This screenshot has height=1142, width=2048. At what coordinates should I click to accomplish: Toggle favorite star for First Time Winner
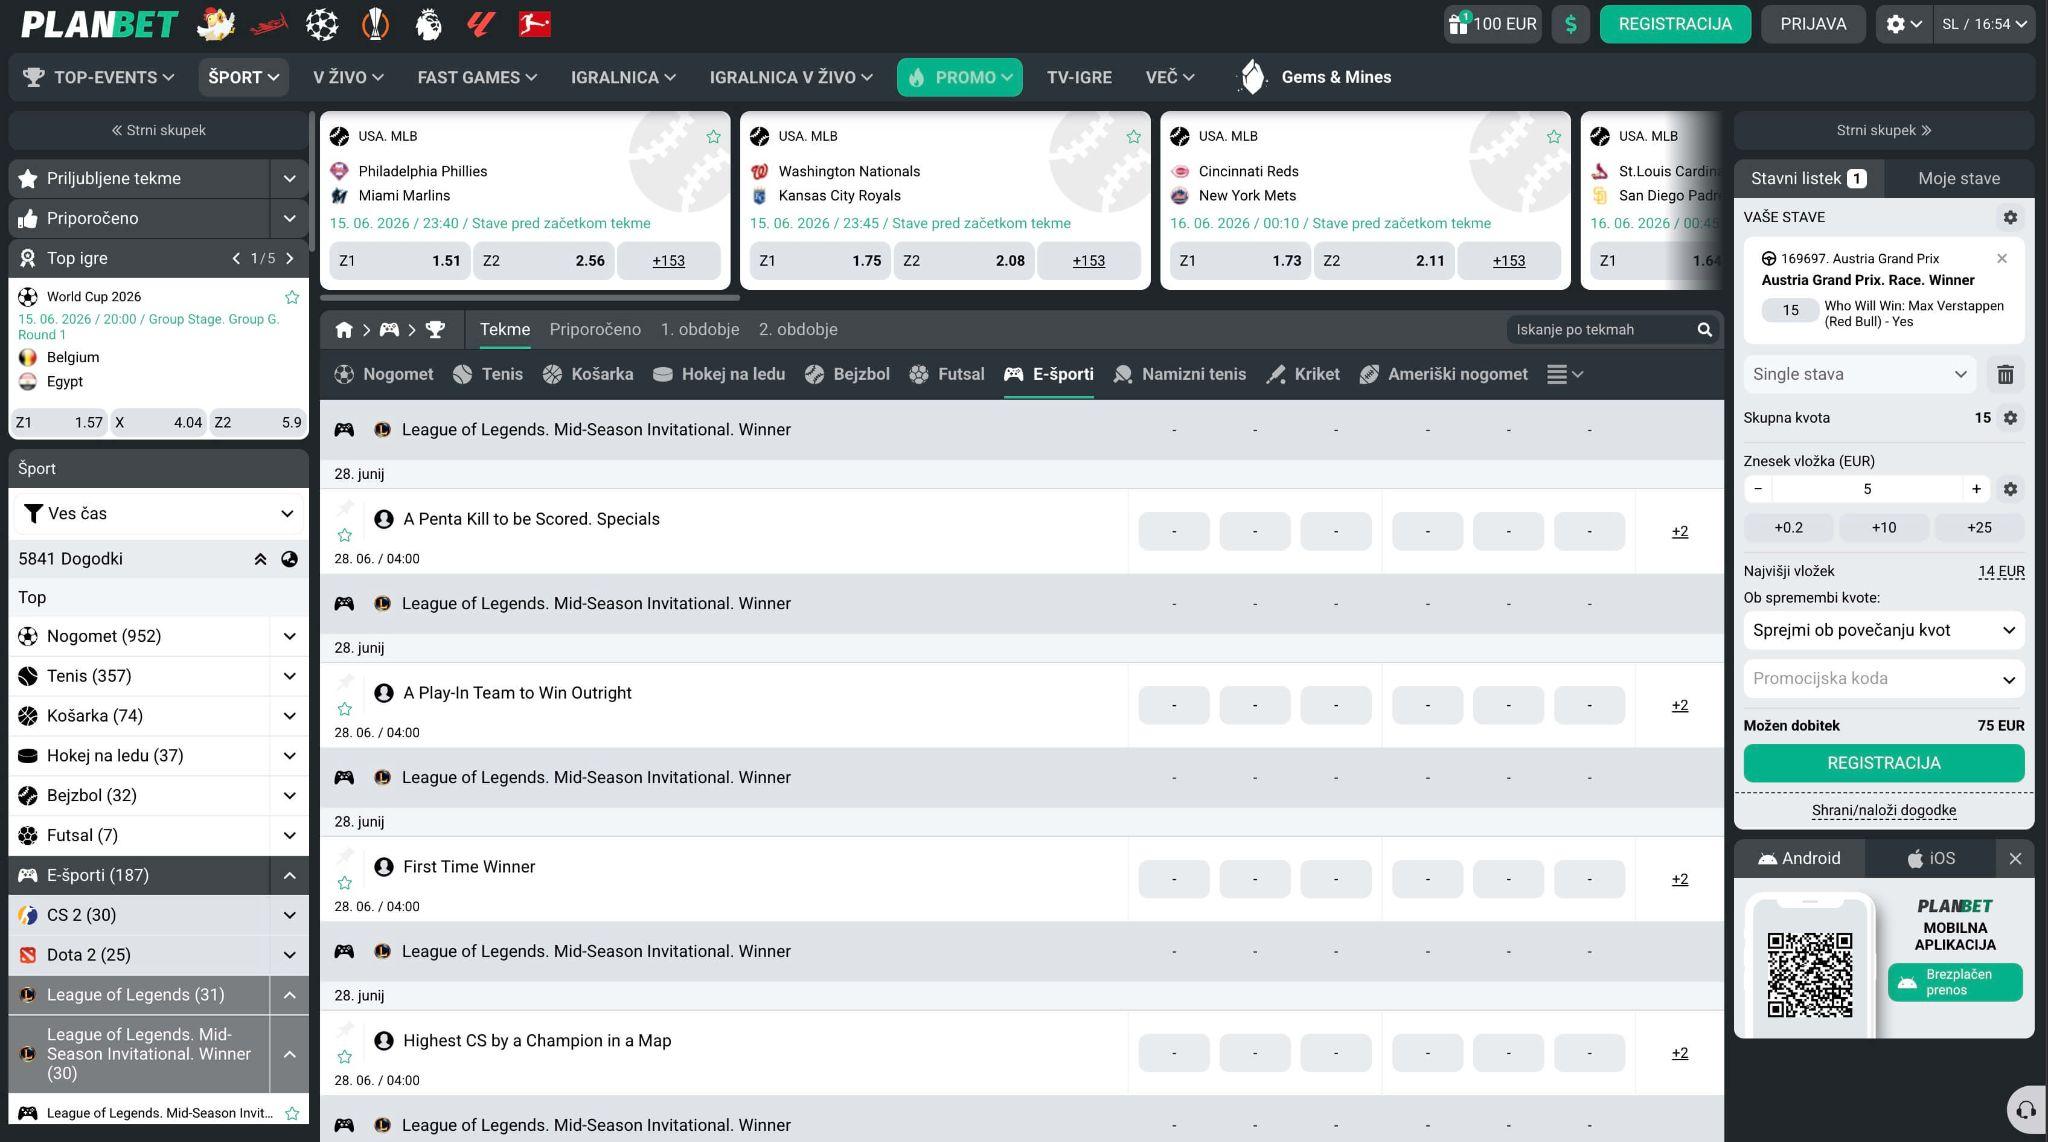coord(345,883)
